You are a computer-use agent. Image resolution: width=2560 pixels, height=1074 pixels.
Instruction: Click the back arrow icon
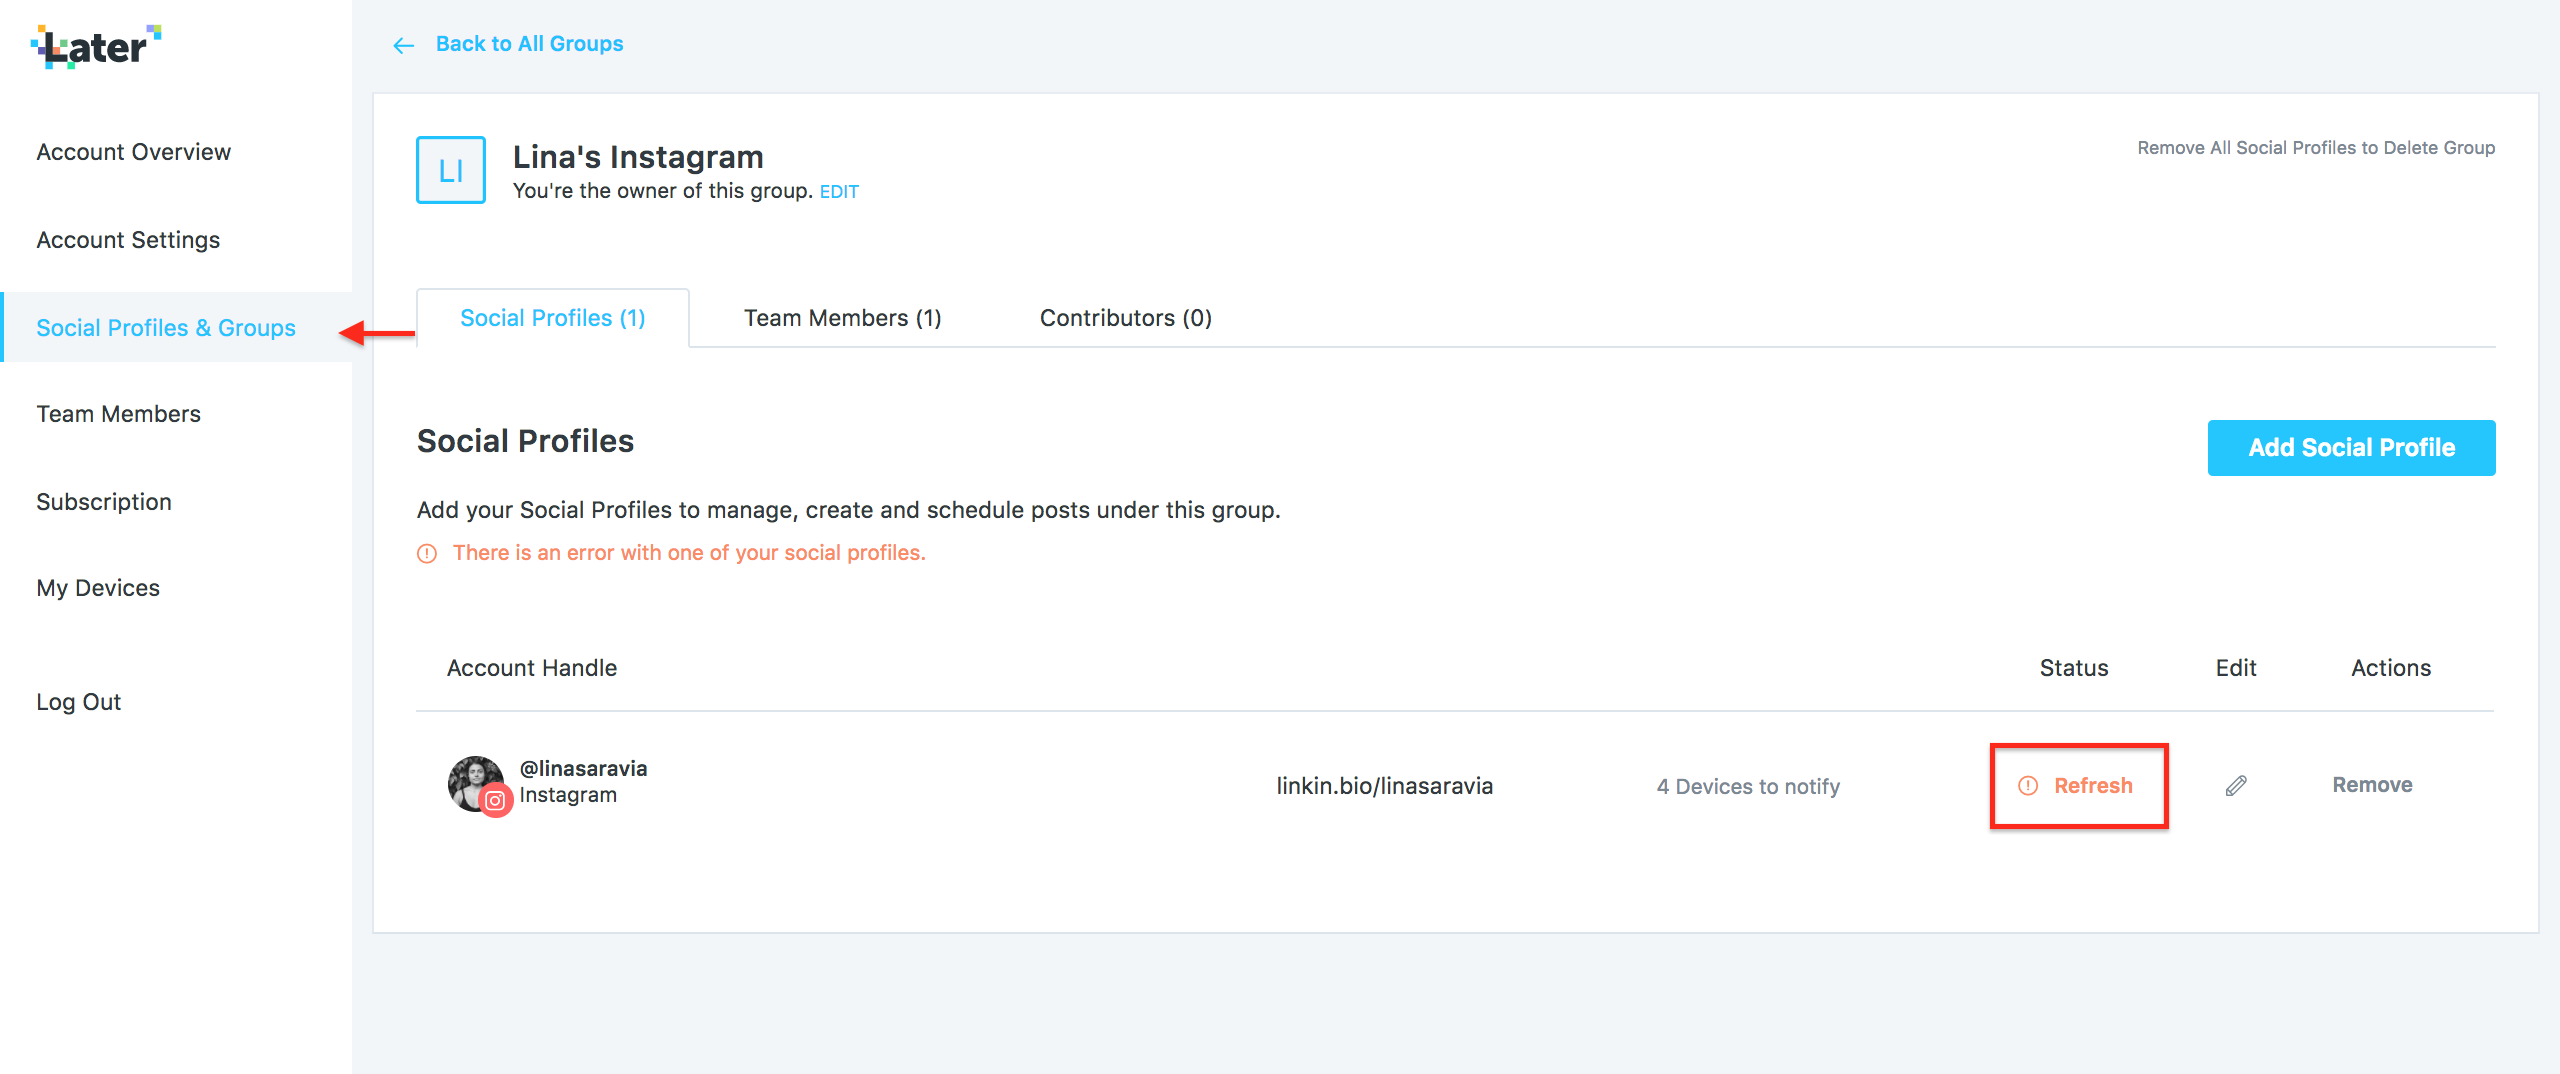pos(404,45)
